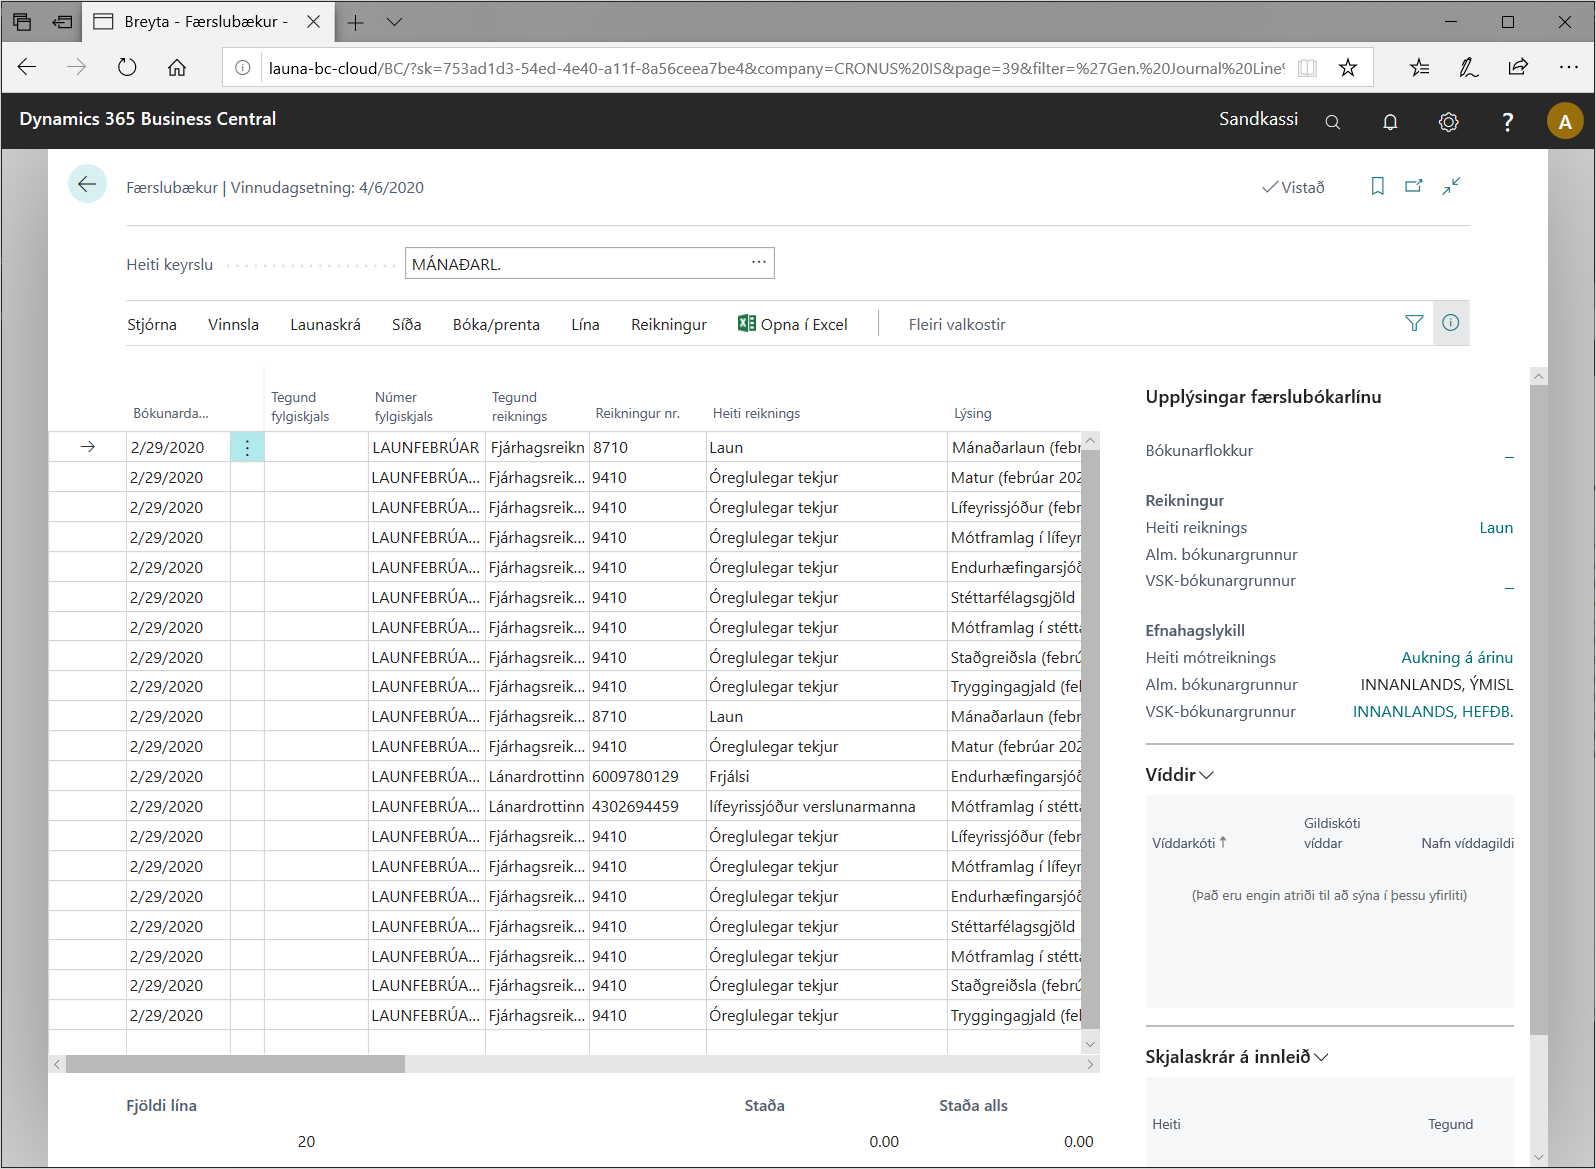Image resolution: width=1596 pixels, height=1169 pixels.
Task: Click the help question mark icon
Action: [1507, 122]
